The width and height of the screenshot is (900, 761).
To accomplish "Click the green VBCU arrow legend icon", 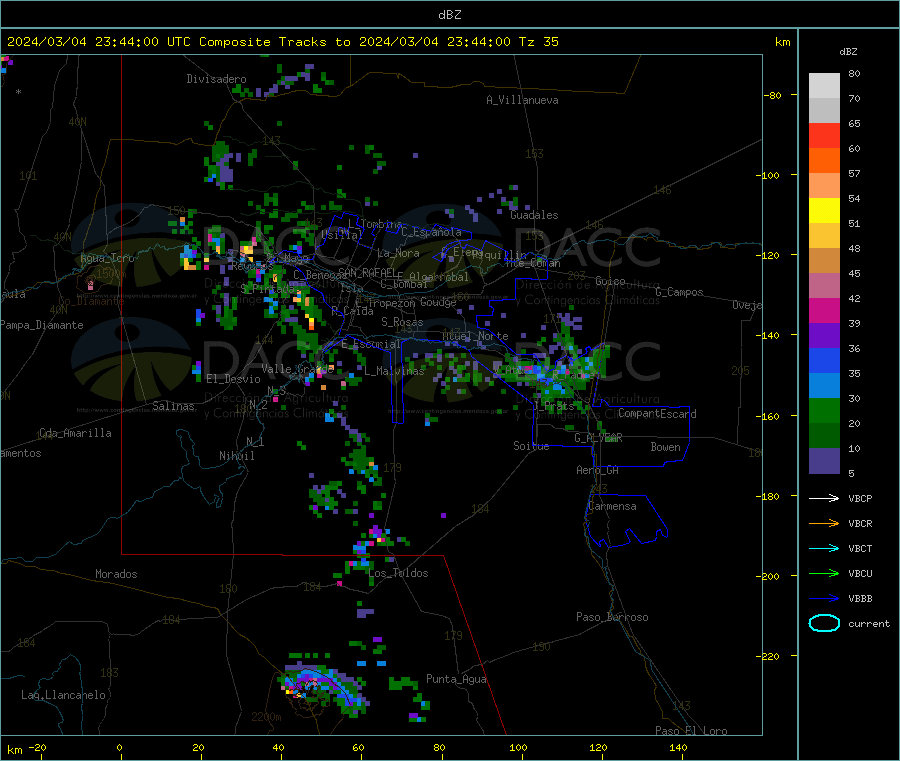I will (824, 573).
